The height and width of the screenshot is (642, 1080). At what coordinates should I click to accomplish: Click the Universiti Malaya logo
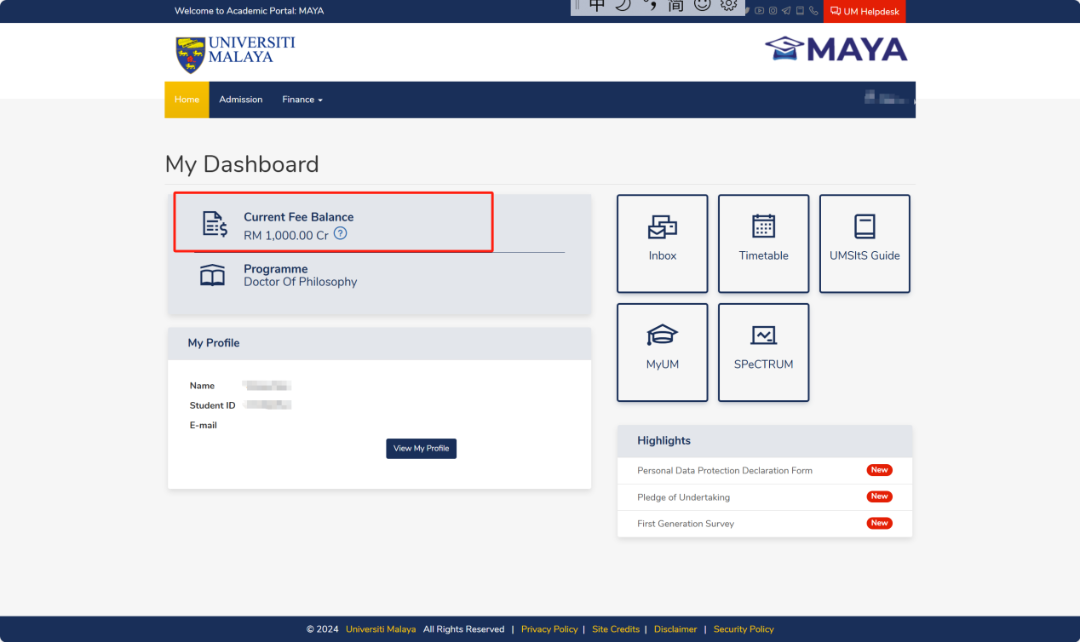(235, 54)
